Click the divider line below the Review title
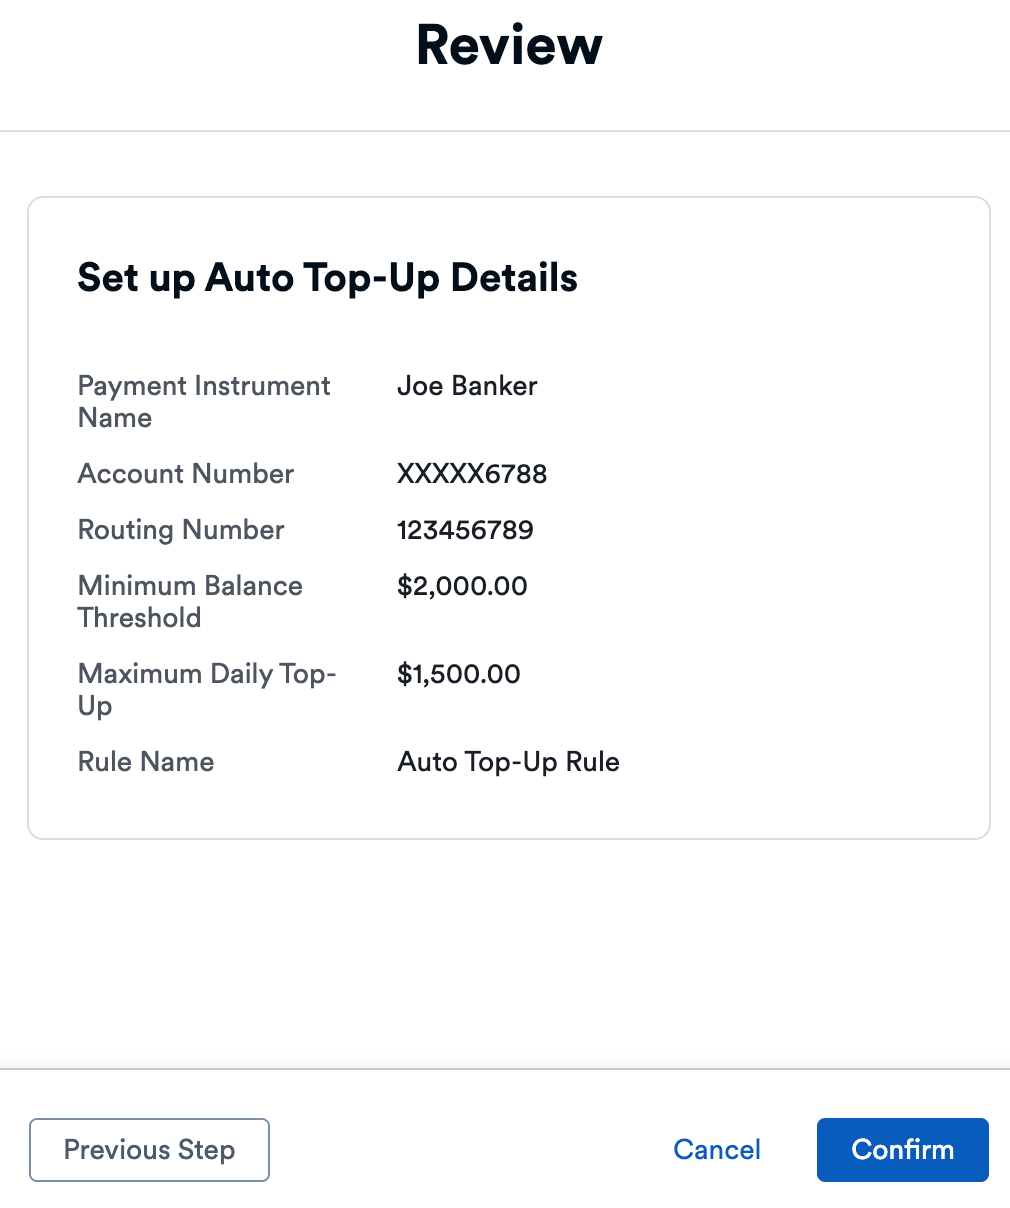The width and height of the screenshot is (1010, 1208). tap(505, 130)
